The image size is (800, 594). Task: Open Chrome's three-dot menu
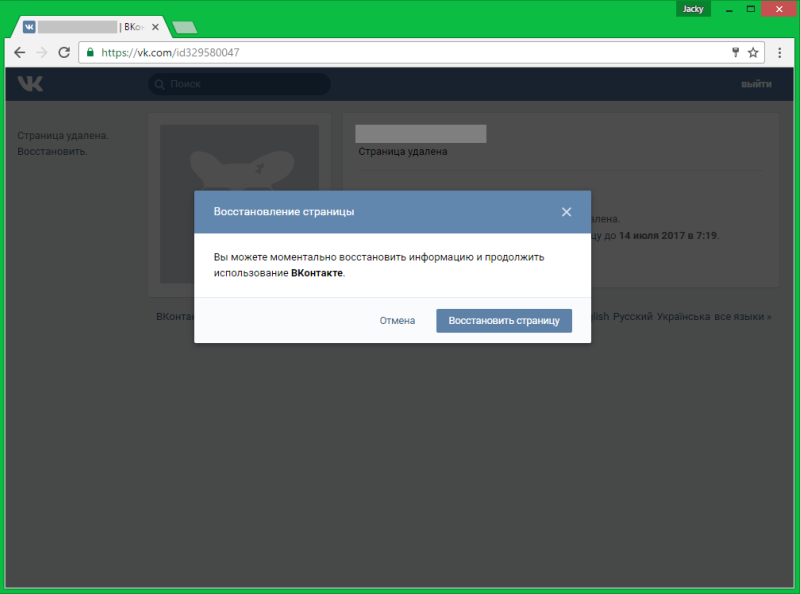click(x=780, y=53)
